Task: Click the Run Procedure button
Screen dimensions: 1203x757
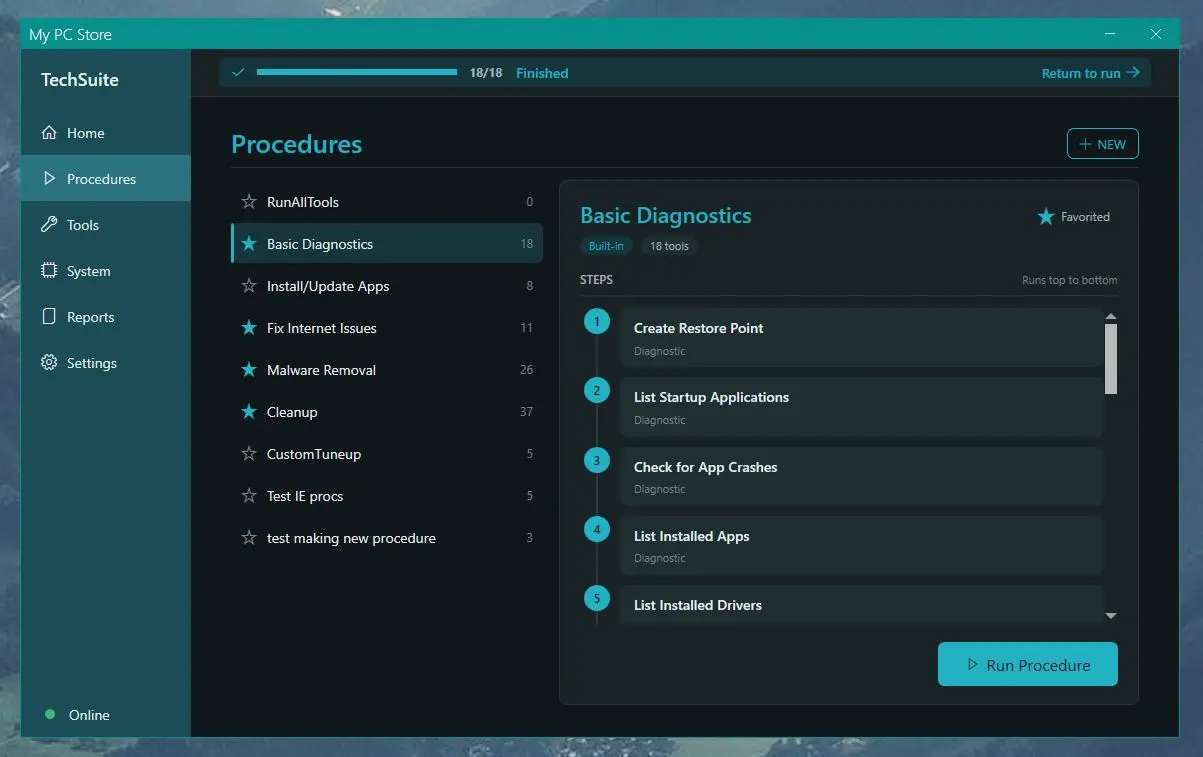Action: [1027, 664]
